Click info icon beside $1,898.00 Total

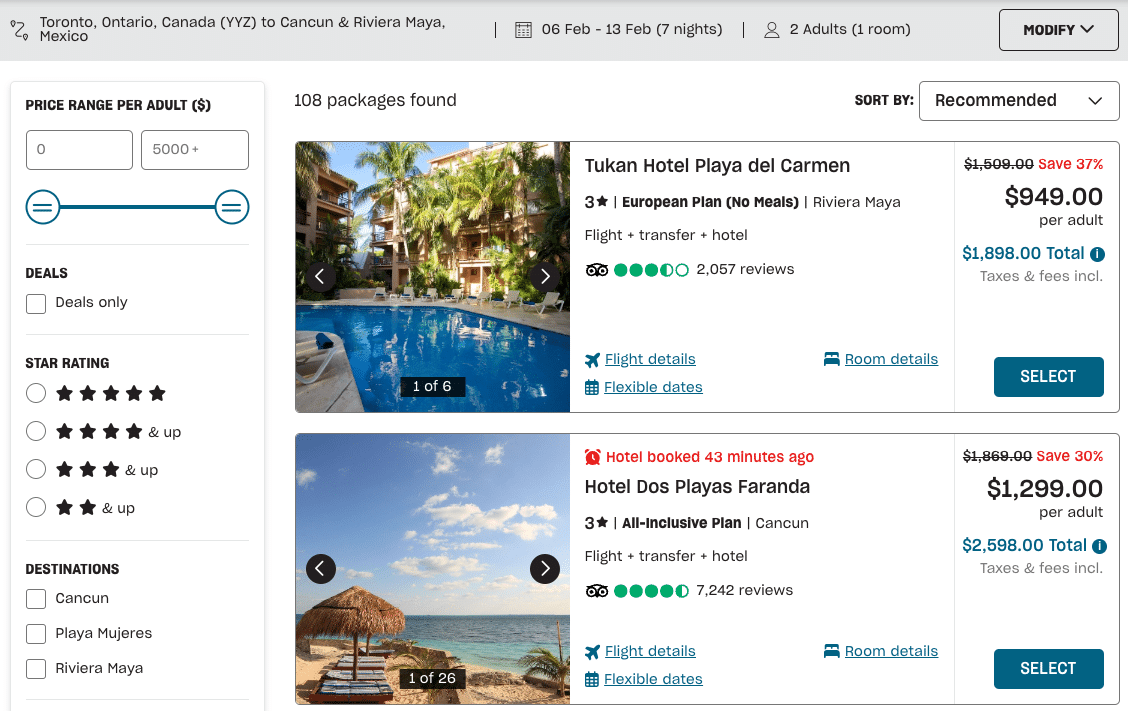click(x=1098, y=254)
